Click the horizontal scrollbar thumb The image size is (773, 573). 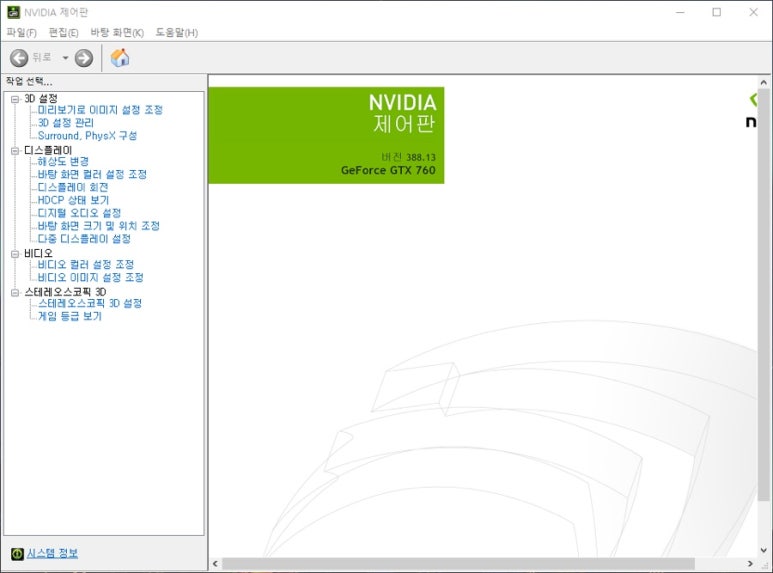tap(458, 563)
